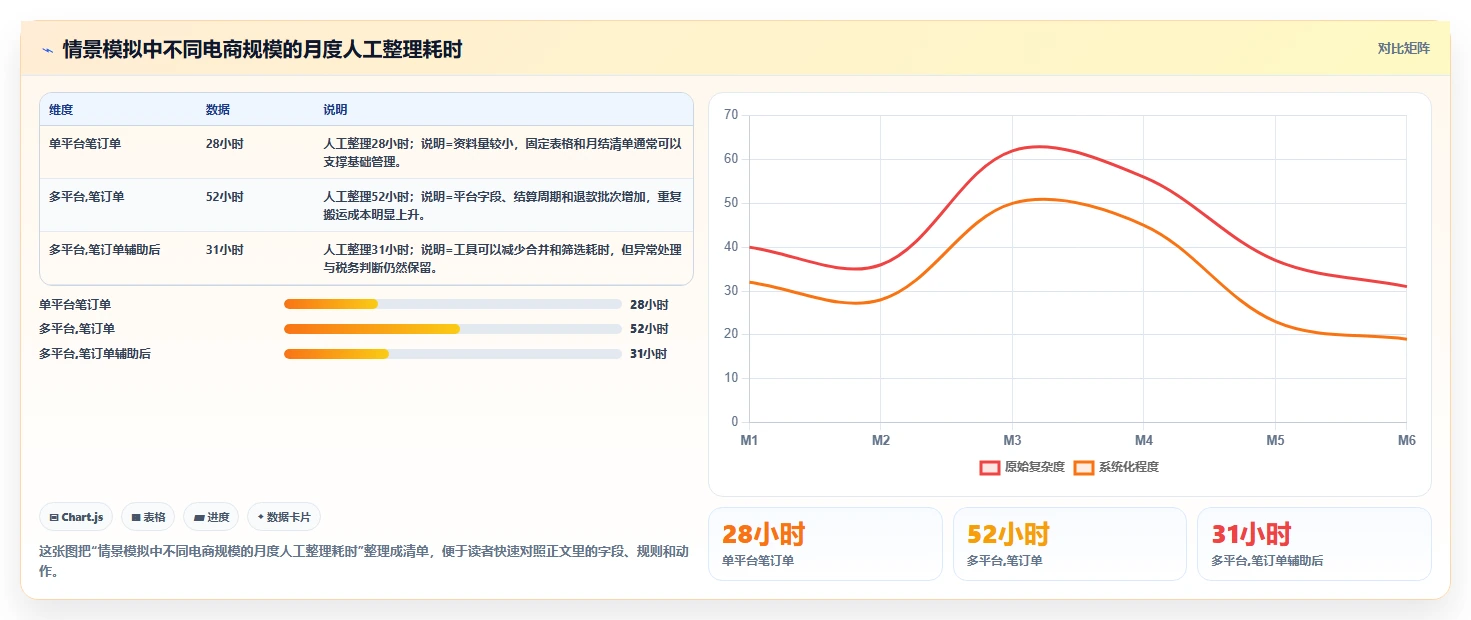1471x620 pixels.
Task: Click the Chart.js tag chip
Action: pos(76,517)
